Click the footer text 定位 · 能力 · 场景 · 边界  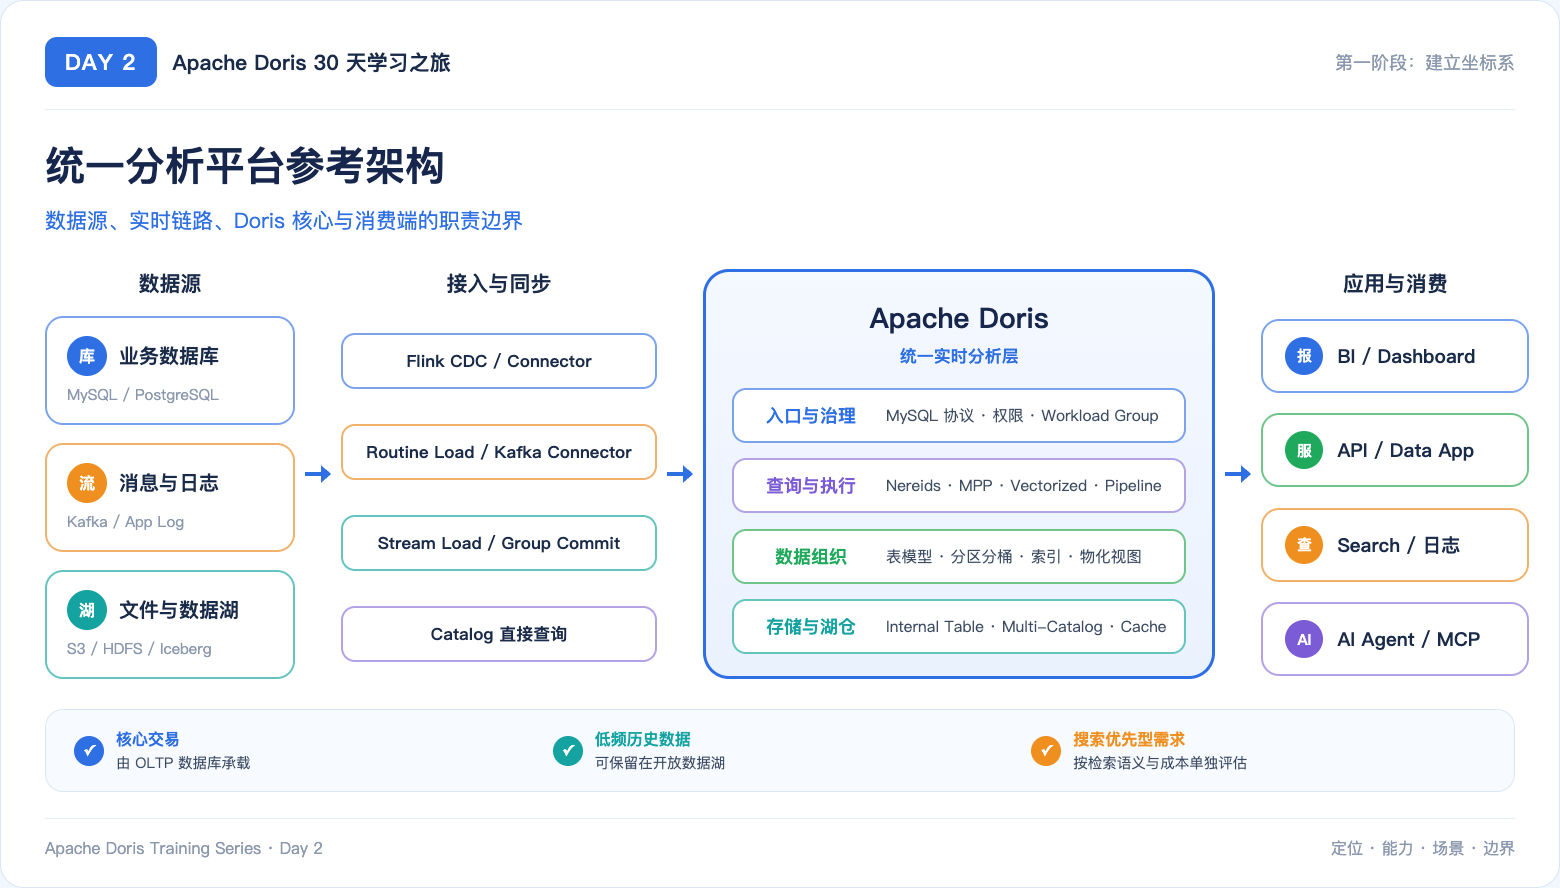[1423, 848]
